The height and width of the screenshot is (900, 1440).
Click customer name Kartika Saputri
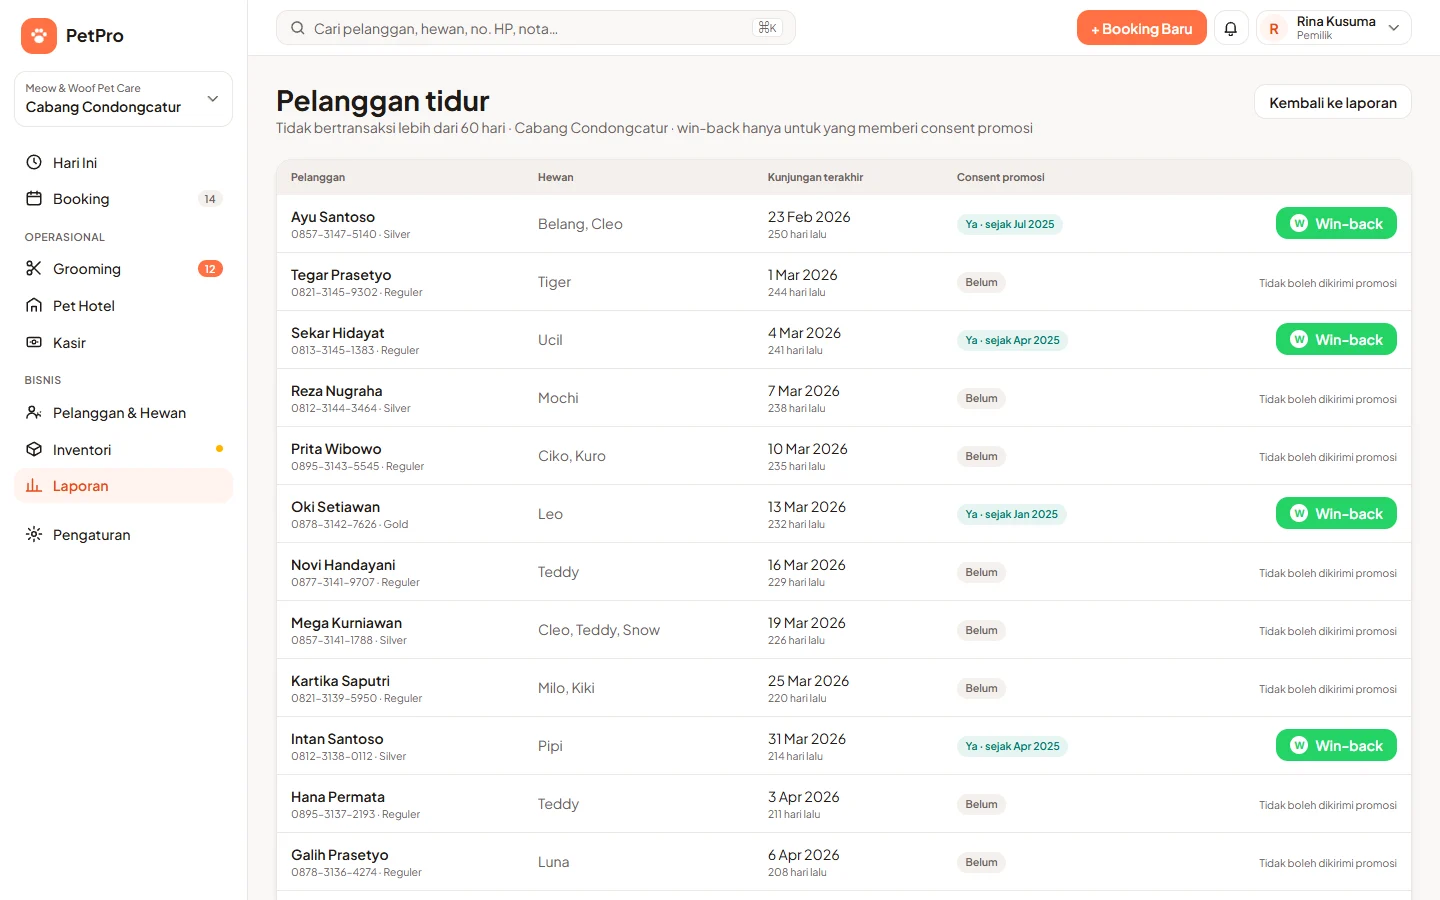click(x=340, y=681)
